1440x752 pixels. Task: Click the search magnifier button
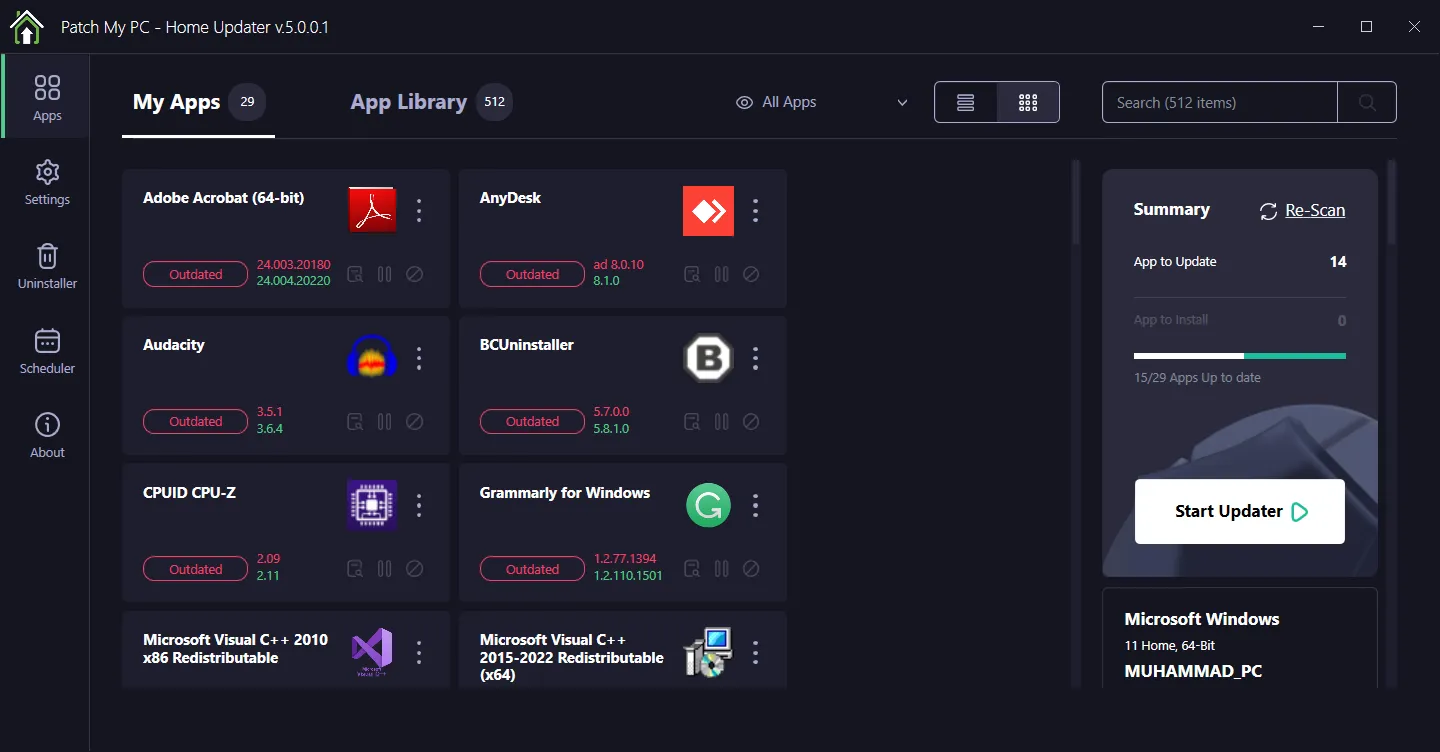[1367, 102]
